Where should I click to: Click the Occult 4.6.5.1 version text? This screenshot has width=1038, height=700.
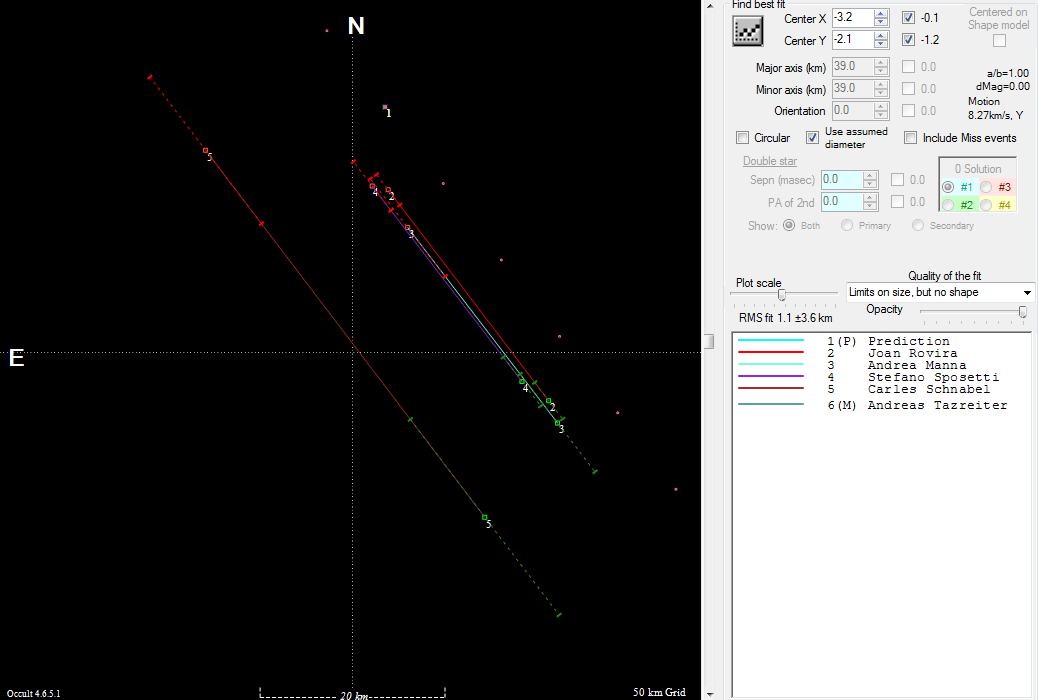point(34,693)
